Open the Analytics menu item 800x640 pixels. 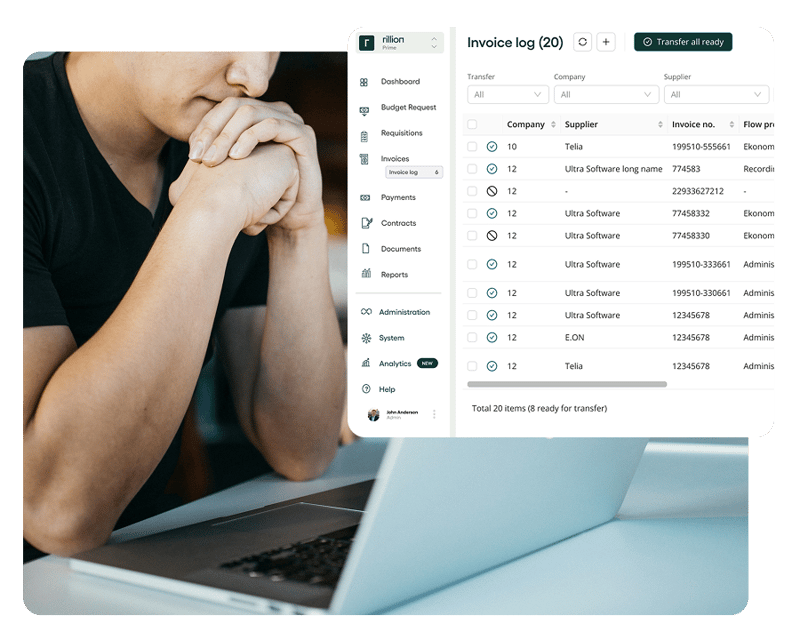395,364
